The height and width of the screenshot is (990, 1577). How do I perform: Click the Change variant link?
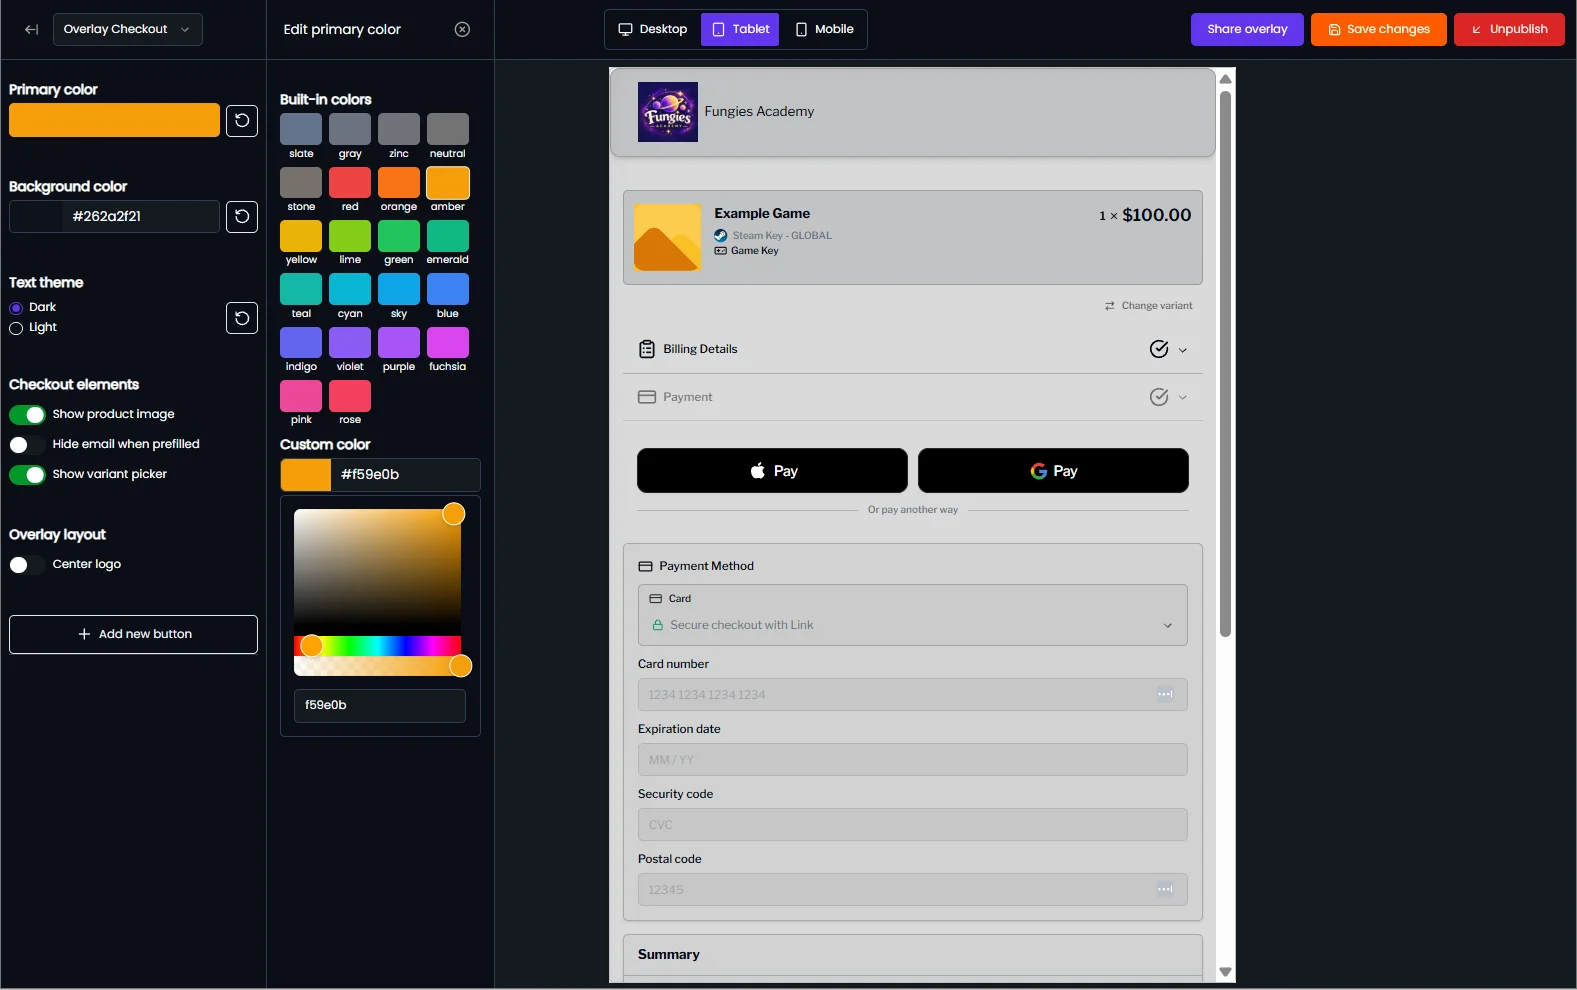(1148, 306)
